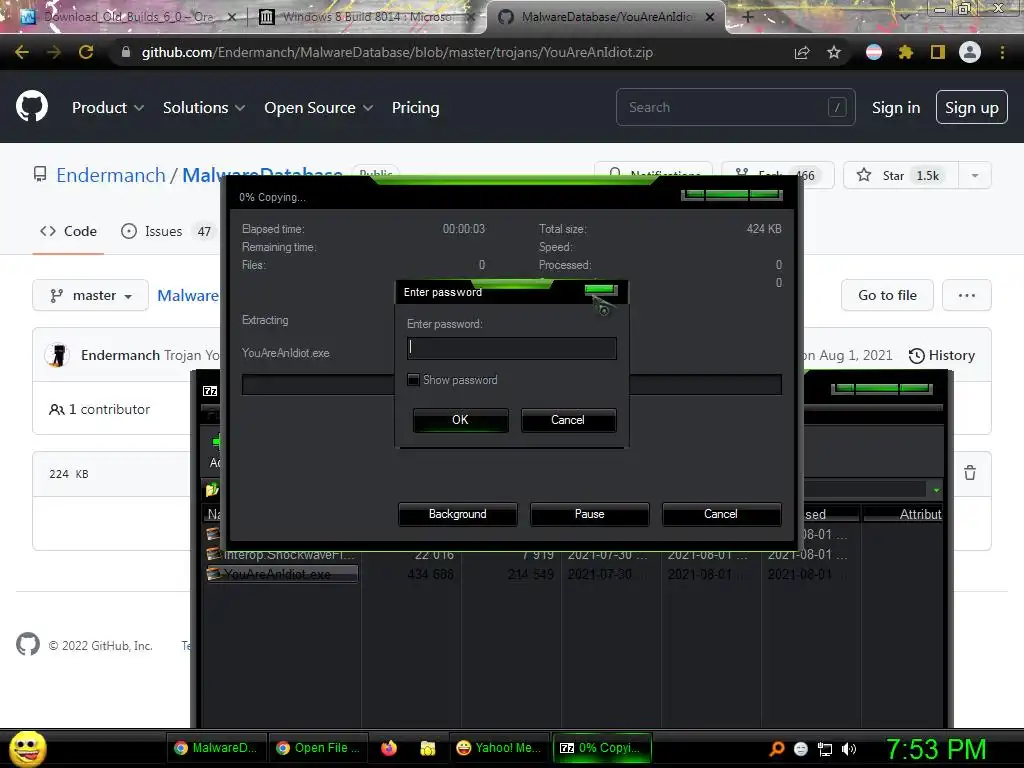View file History

coord(942,355)
